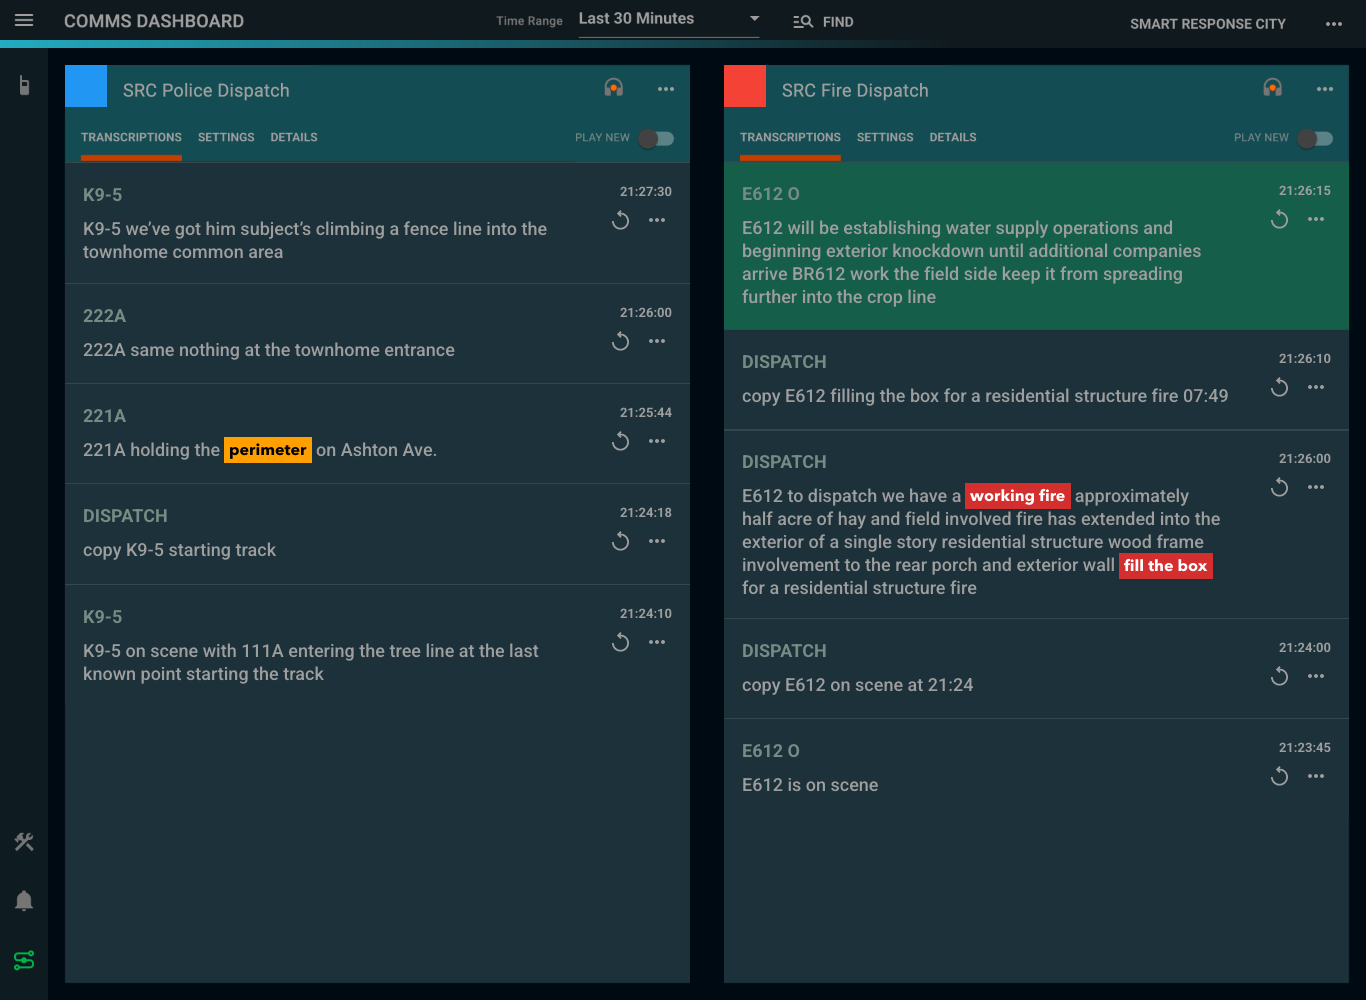The image size is (1366, 1000).
Task: Click SMART RESPONSE CITY label
Action: click(x=1208, y=24)
